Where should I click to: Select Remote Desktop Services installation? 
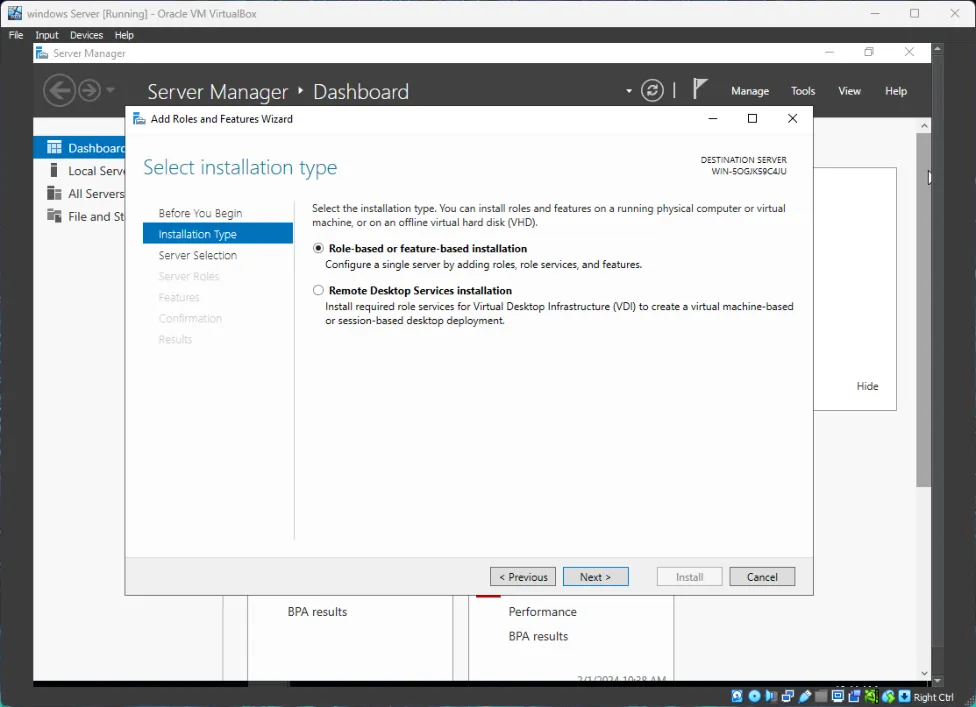[318, 290]
